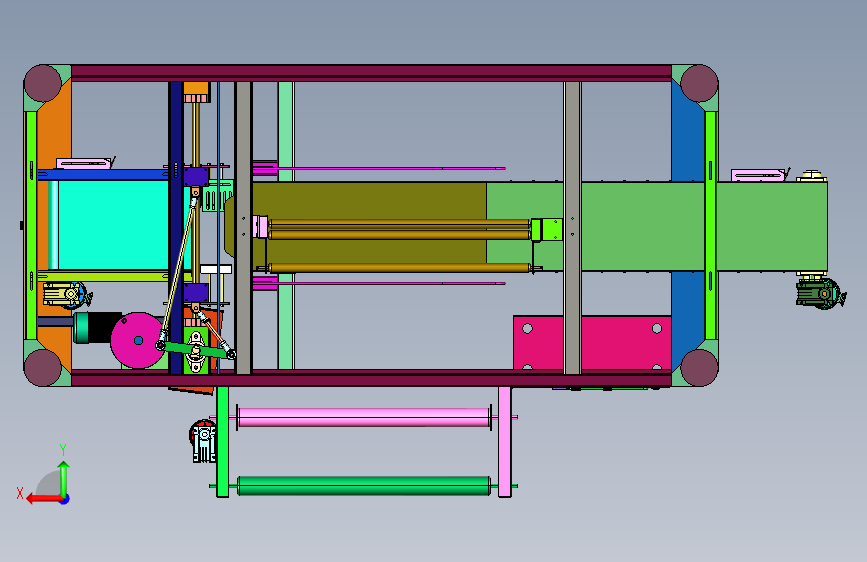Select the gray-red gearbox beside the roller stand
This screenshot has width=867, height=562.
(x=203, y=441)
